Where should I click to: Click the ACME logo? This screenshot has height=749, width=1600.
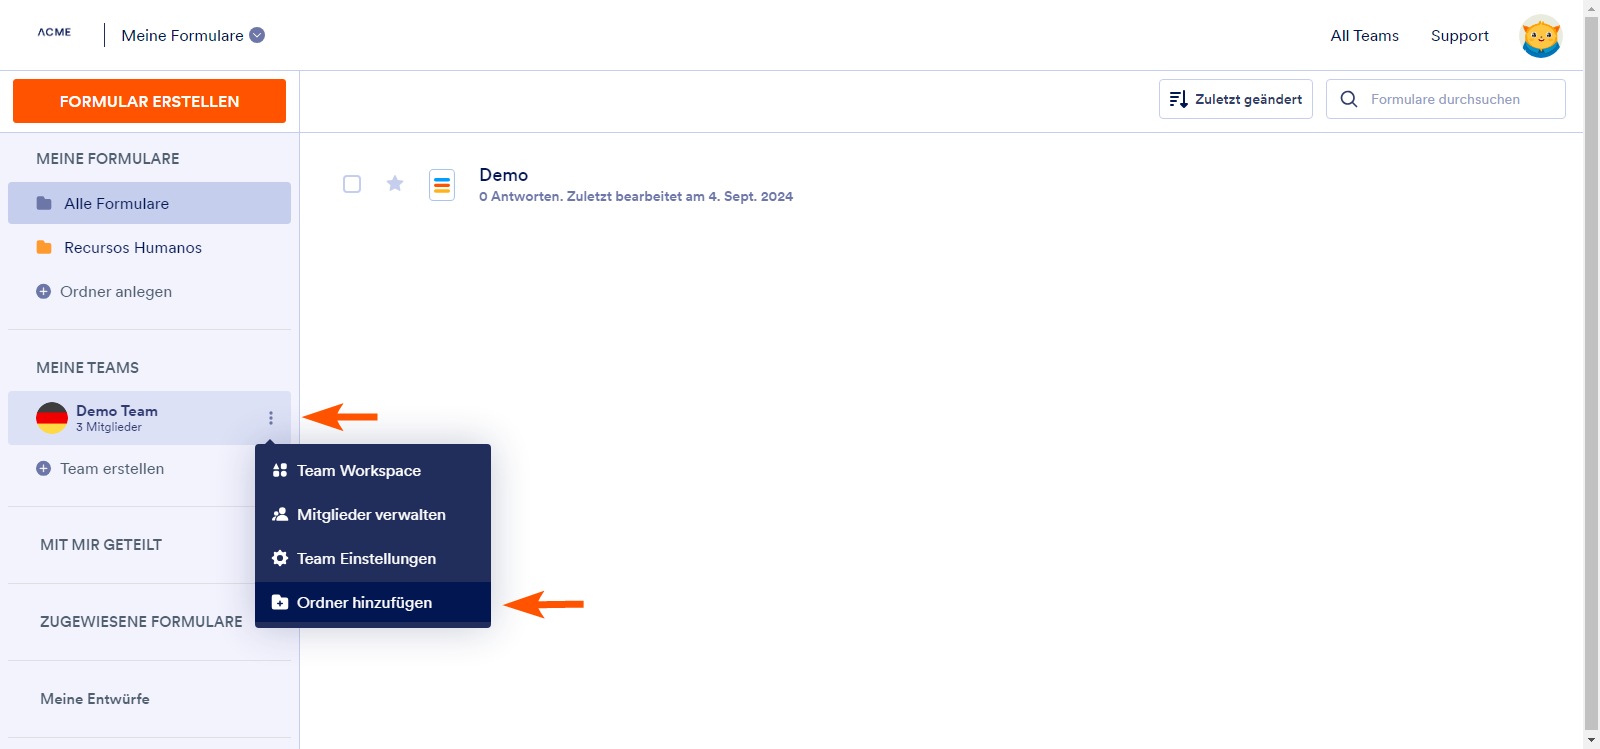click(54, 32)
